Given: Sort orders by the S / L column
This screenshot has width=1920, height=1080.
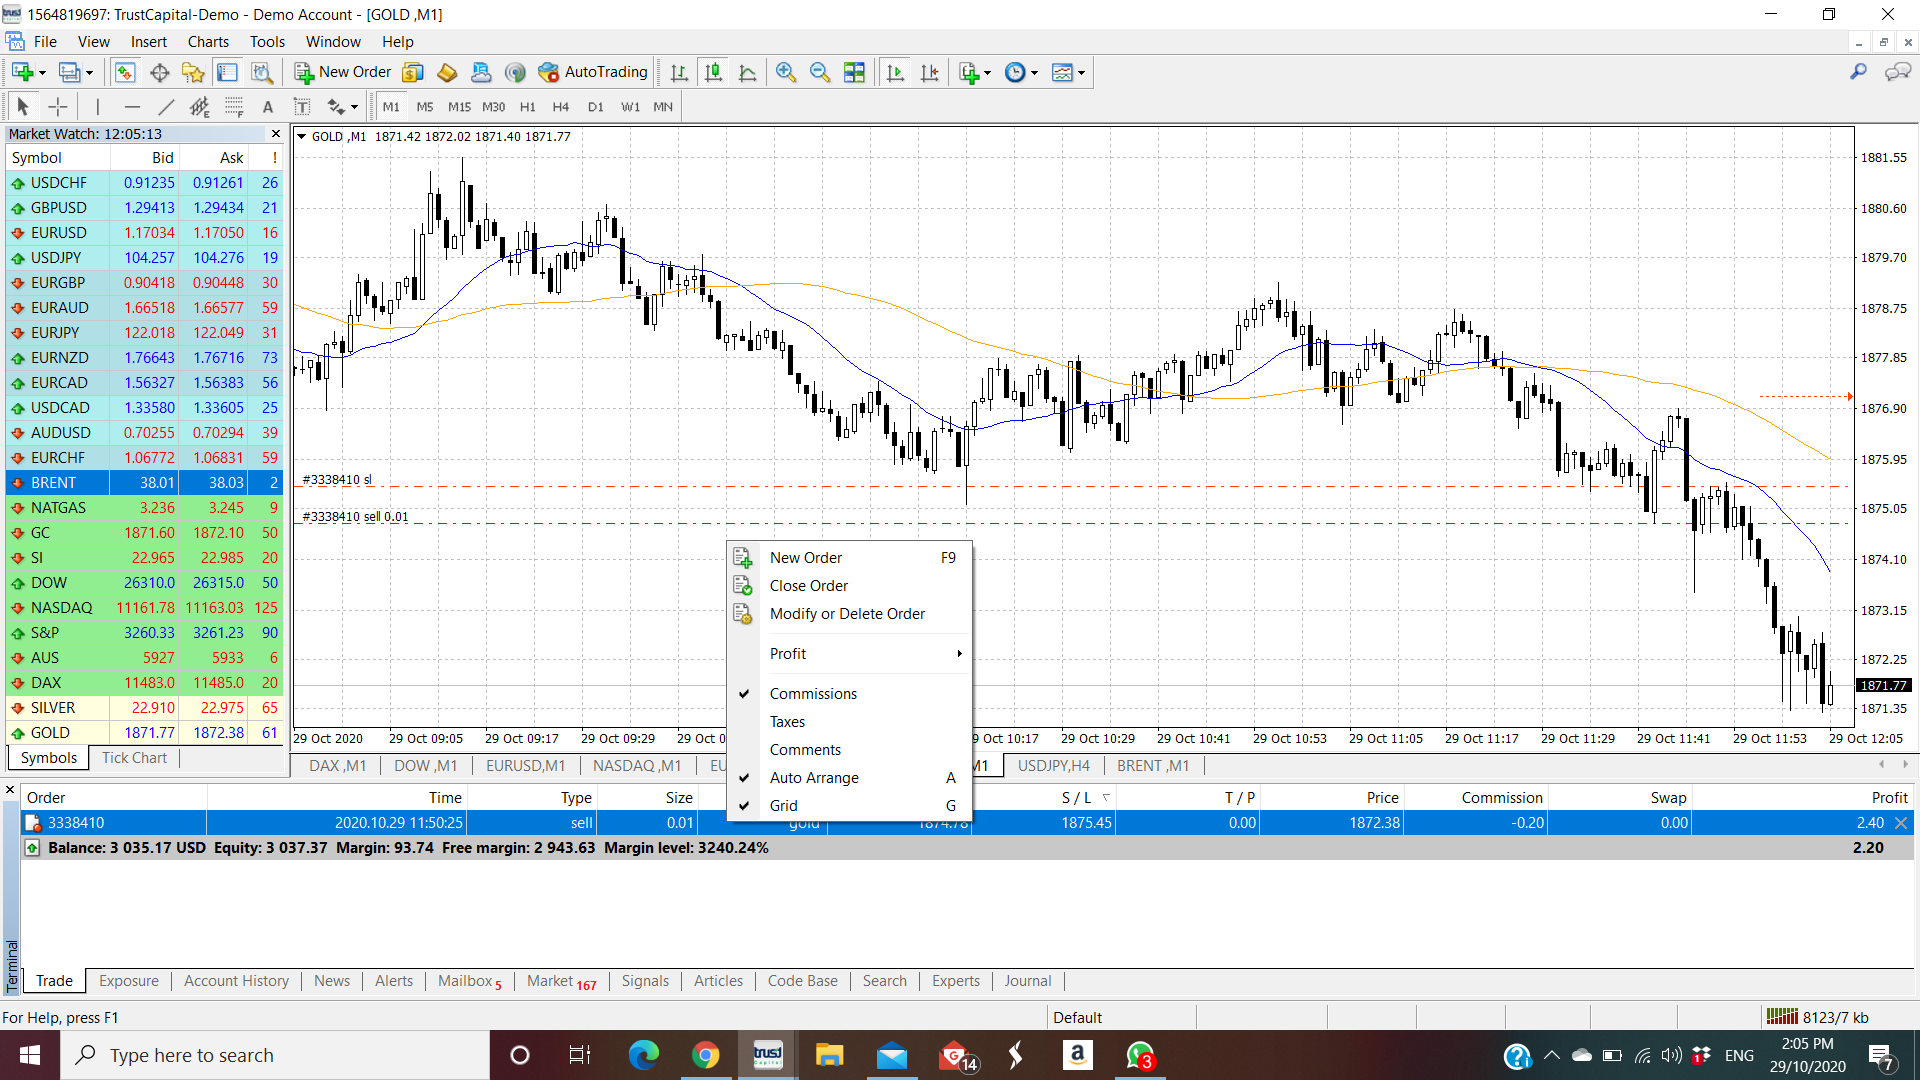Looking at the screenshot, I should 1044,797.
